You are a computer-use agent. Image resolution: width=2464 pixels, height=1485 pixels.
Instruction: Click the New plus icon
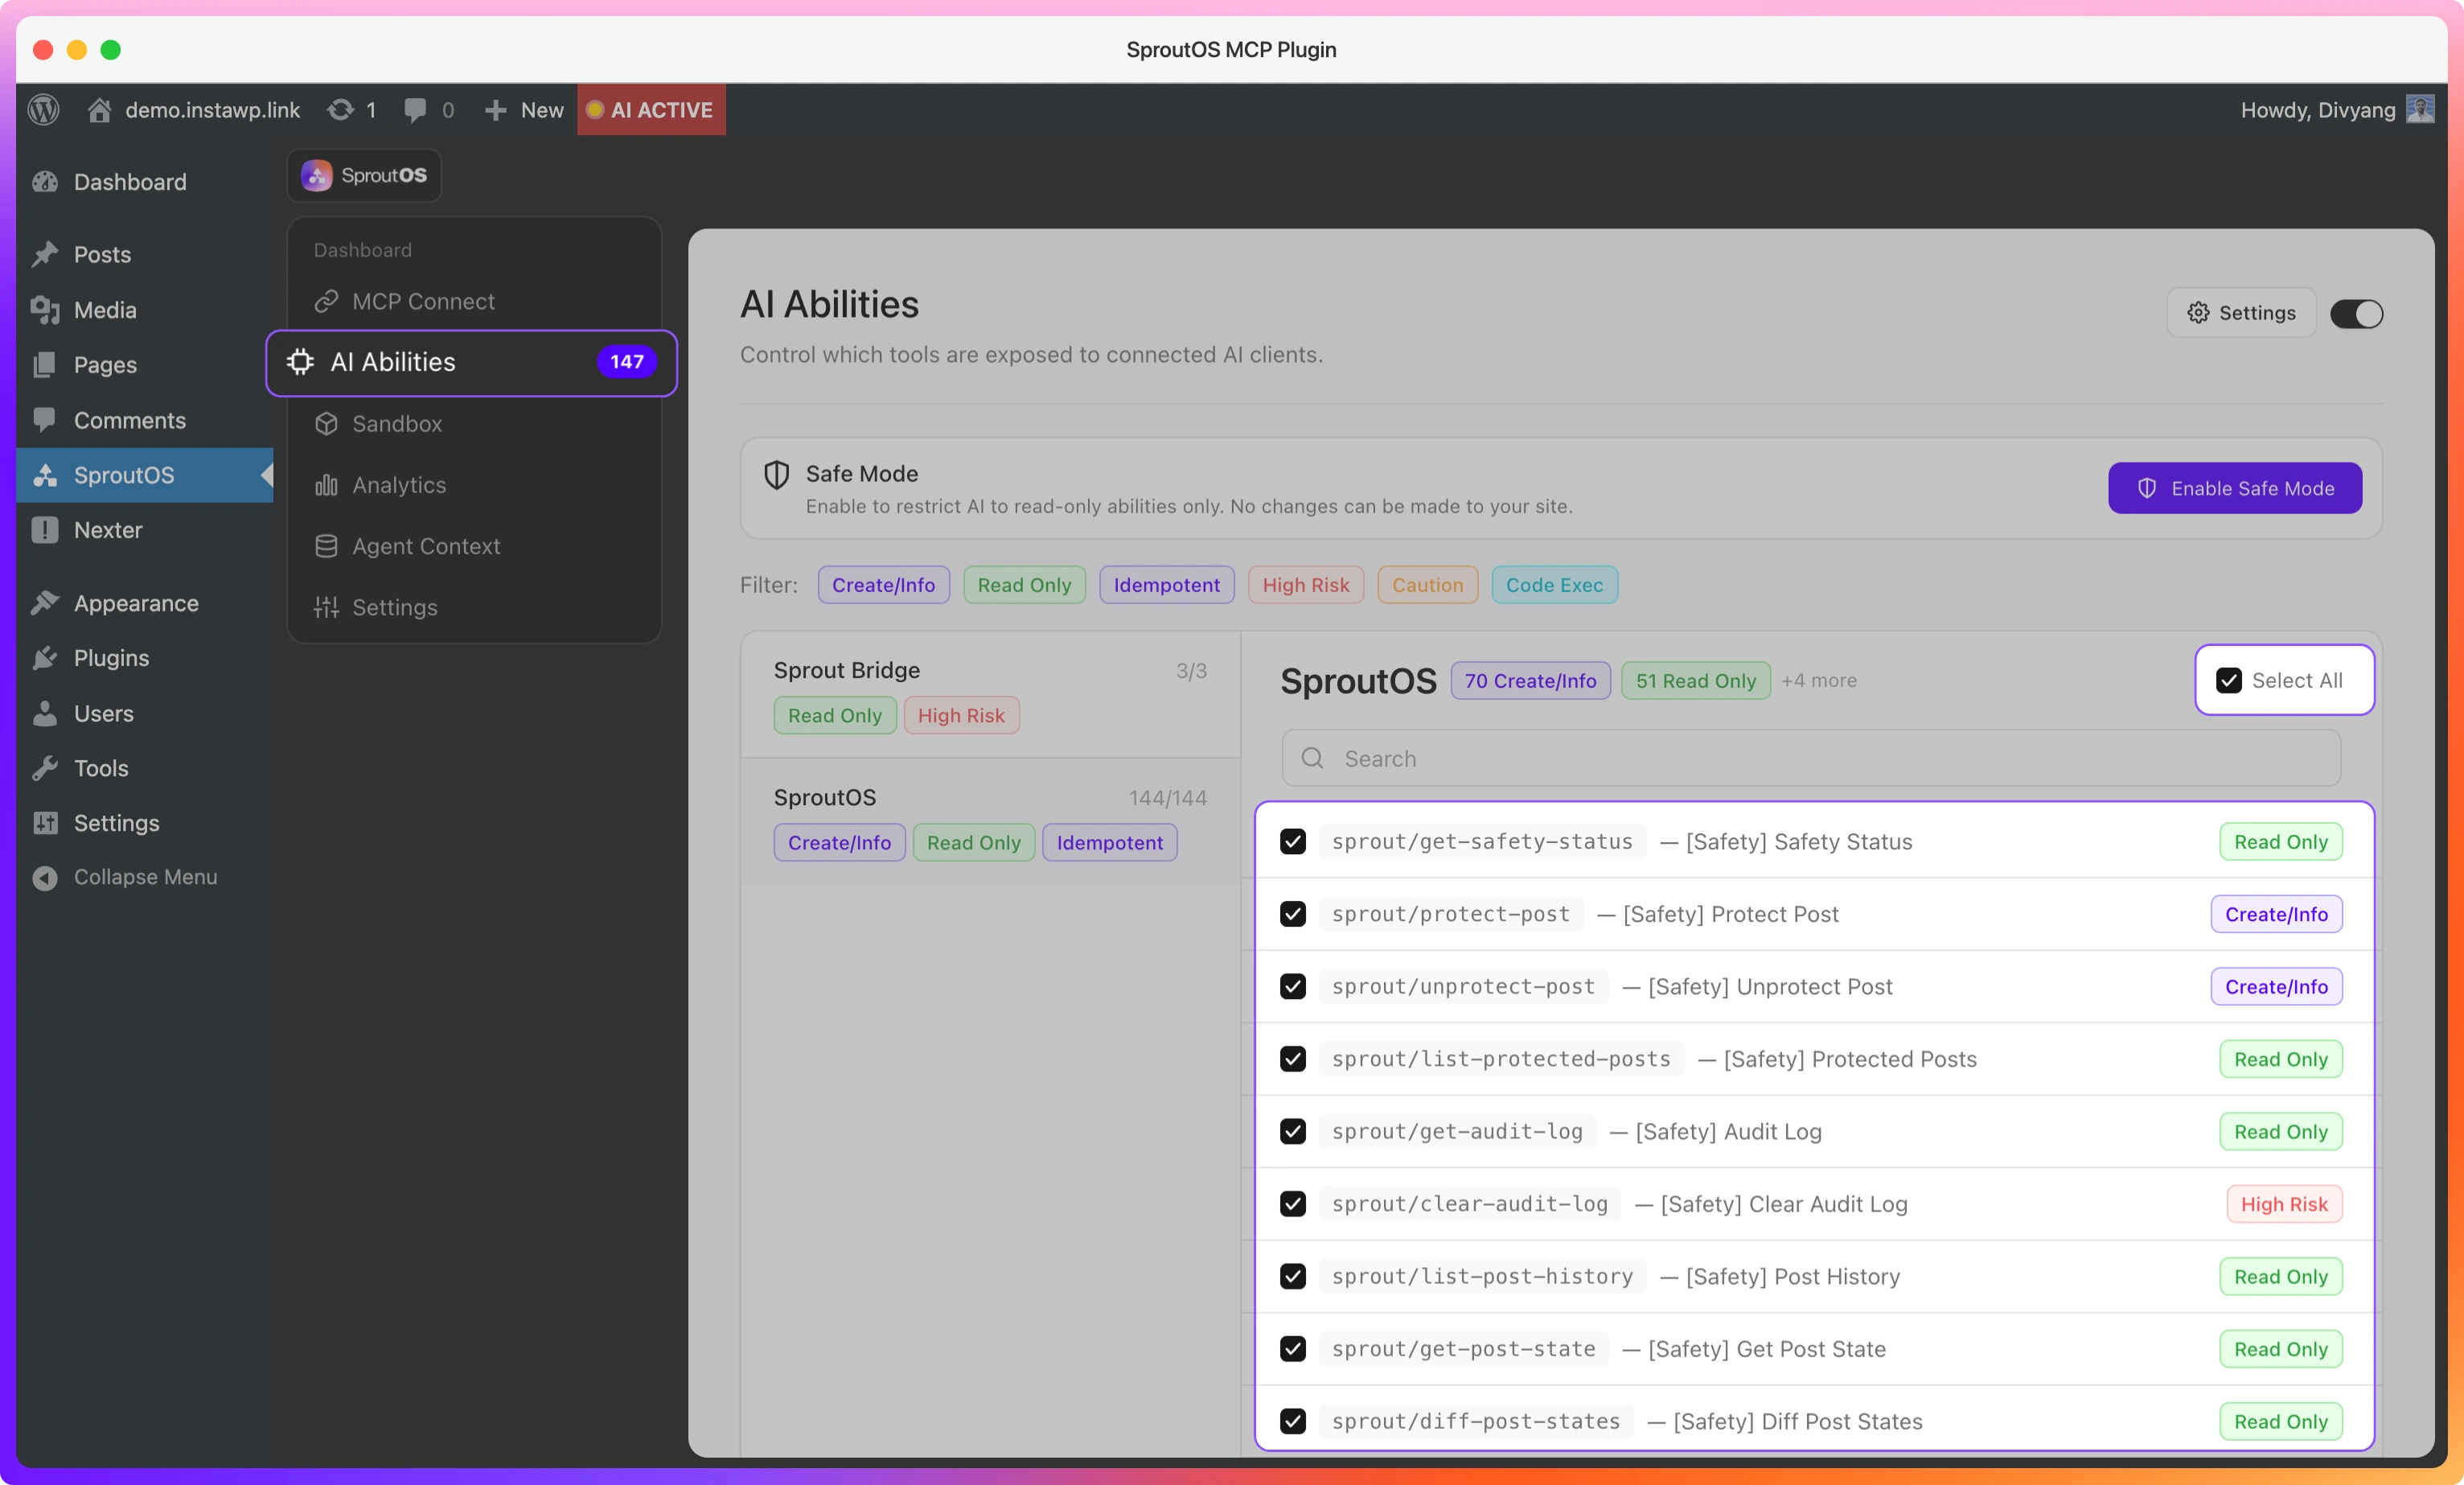click(495, 110)
